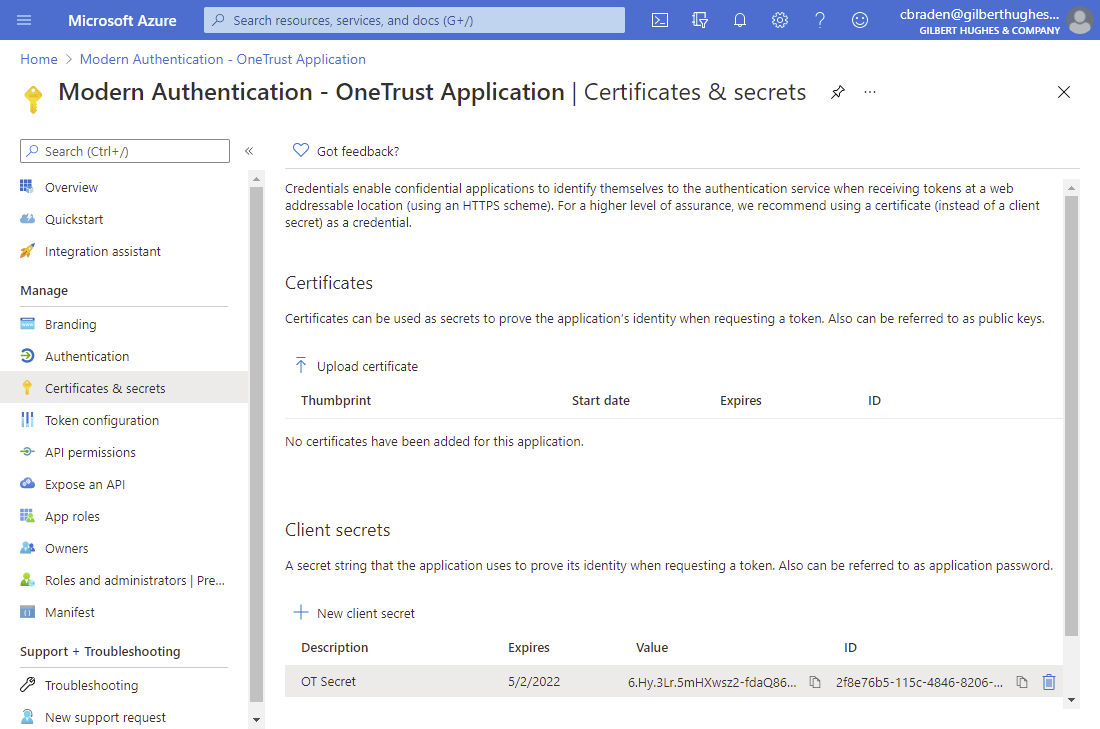Open the Help question mark
The width and height of the screenshot is (1100, 729).
click(x=819, y=20)
